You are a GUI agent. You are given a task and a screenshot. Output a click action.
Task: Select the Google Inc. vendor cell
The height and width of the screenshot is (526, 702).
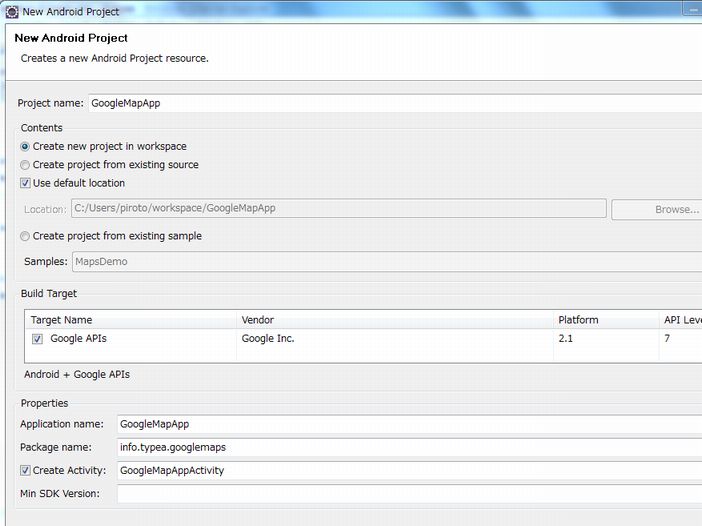coord(268,339)
